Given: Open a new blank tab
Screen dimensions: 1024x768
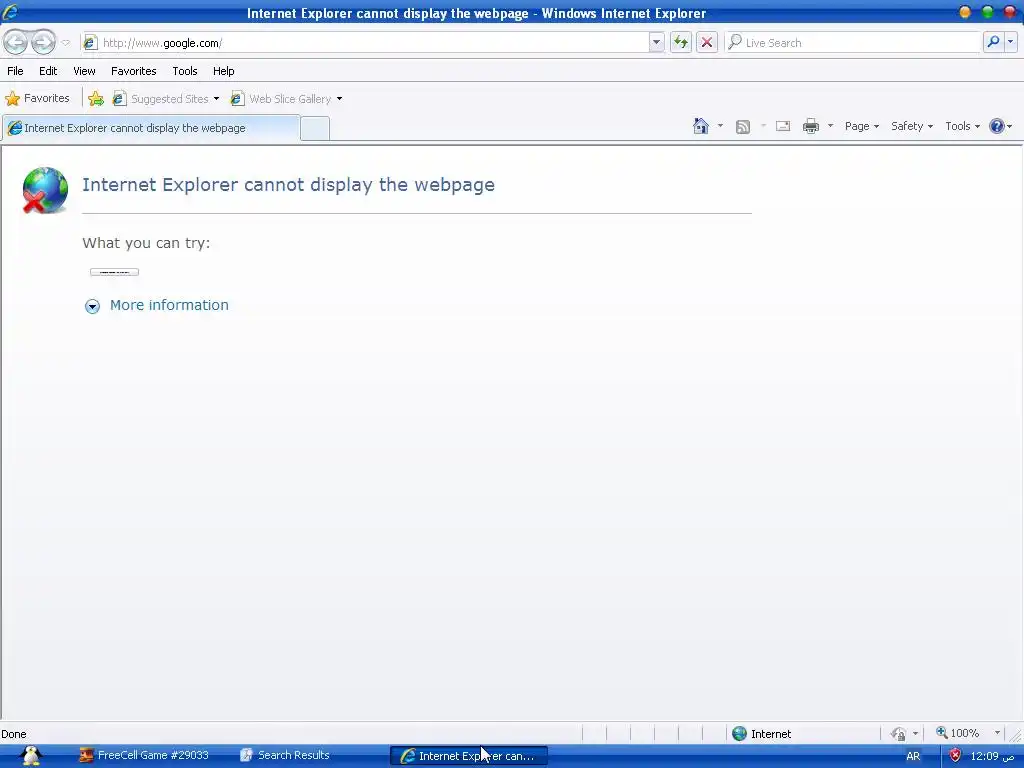Looking at the screenshot, I should click(x=315, y=129).
